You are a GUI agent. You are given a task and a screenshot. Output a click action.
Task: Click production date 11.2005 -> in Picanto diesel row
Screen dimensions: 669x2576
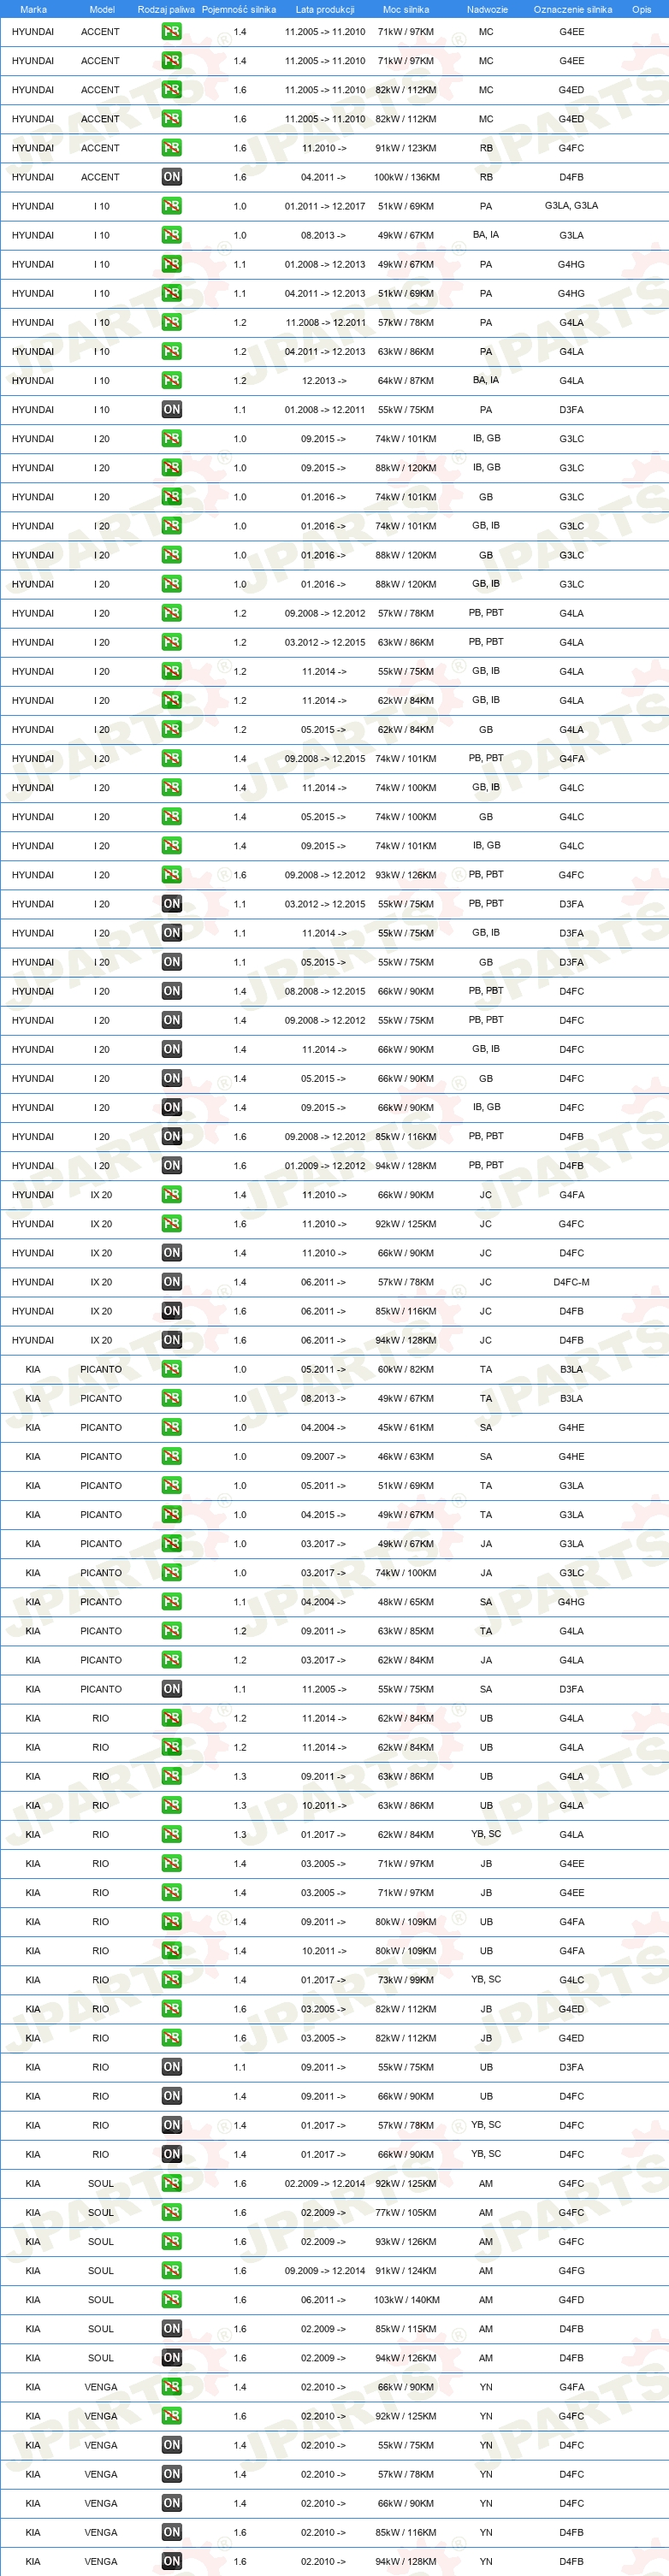pyautogui.click(x=324, y=1689)
